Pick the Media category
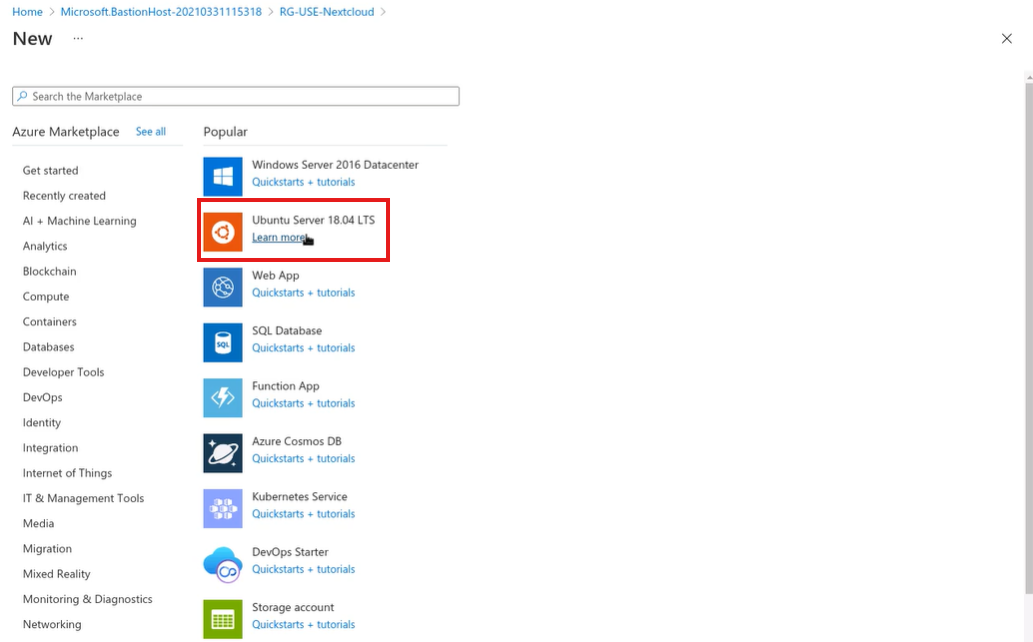Screen dimensions: 1033x642 pos(38,523)
